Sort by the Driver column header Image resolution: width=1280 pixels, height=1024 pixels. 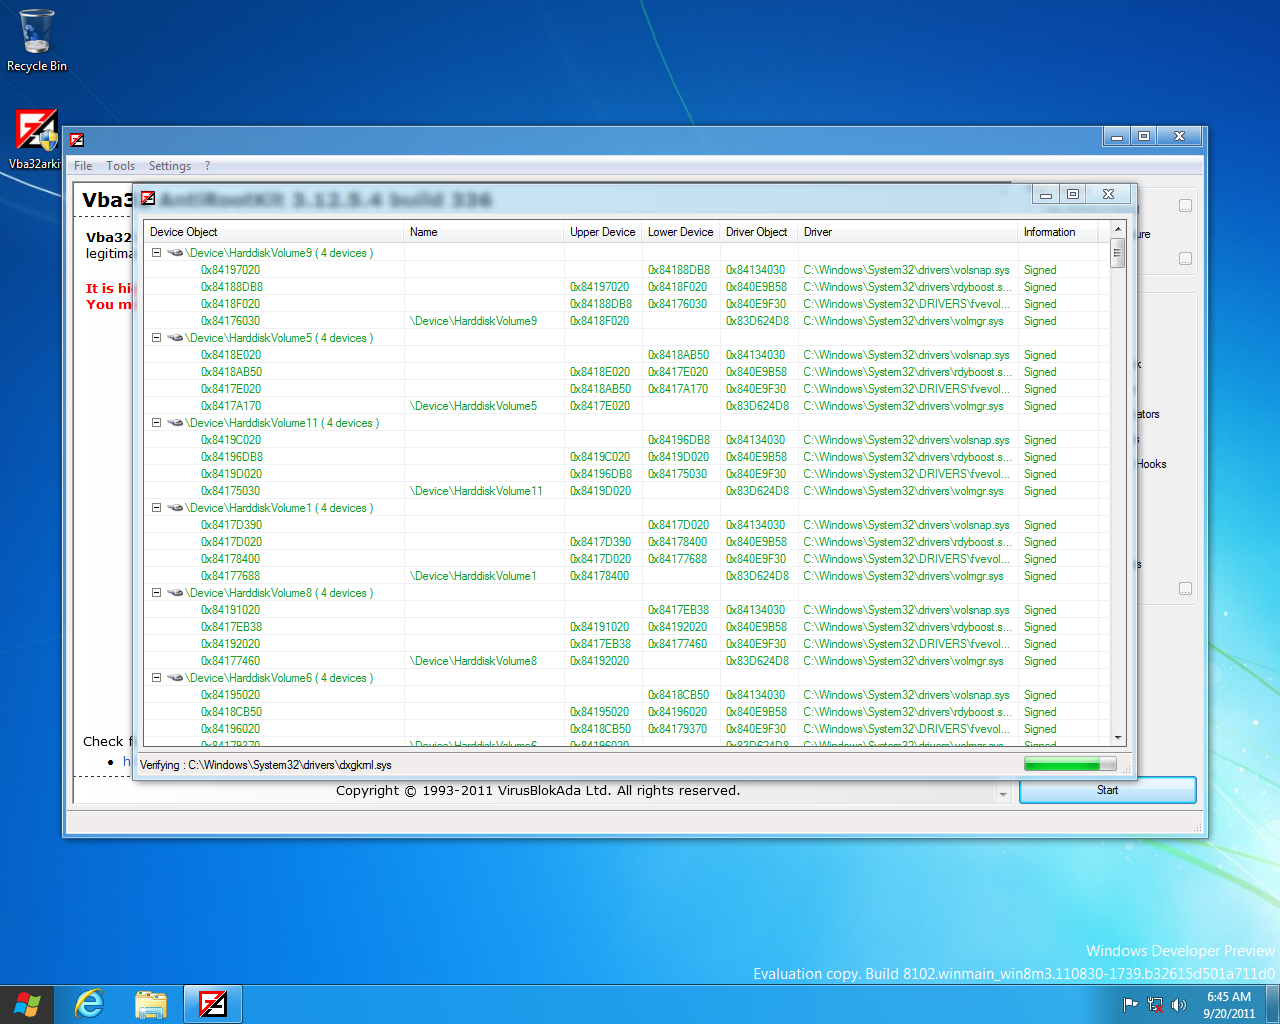908,232
